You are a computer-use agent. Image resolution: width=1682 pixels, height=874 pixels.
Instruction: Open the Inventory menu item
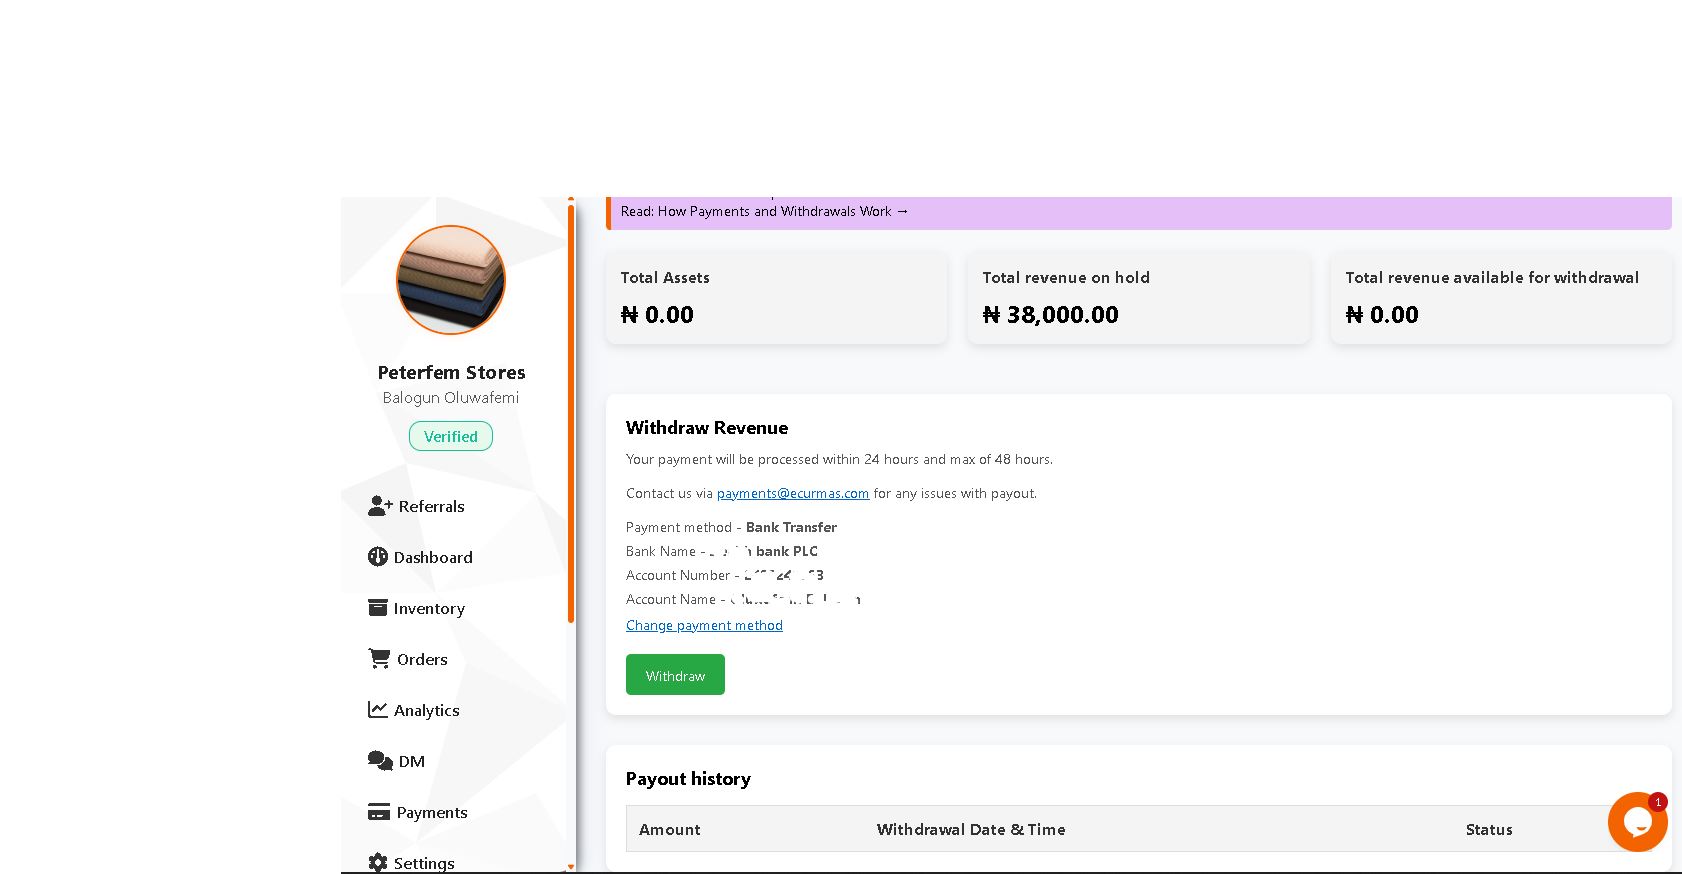pyautogui.click(x=429, y=608)
